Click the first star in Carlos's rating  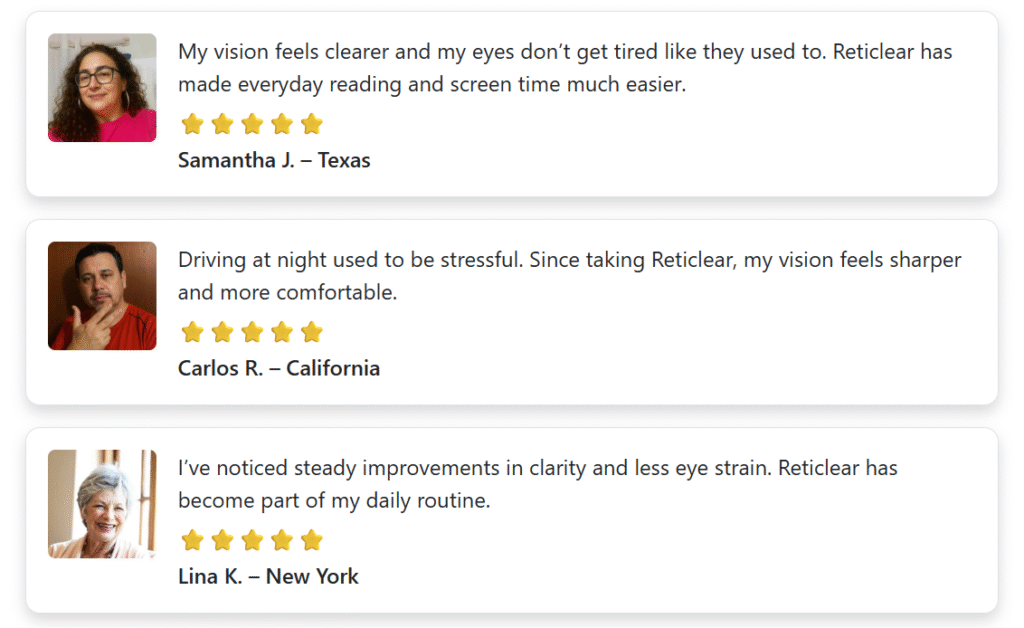(192, 332)
